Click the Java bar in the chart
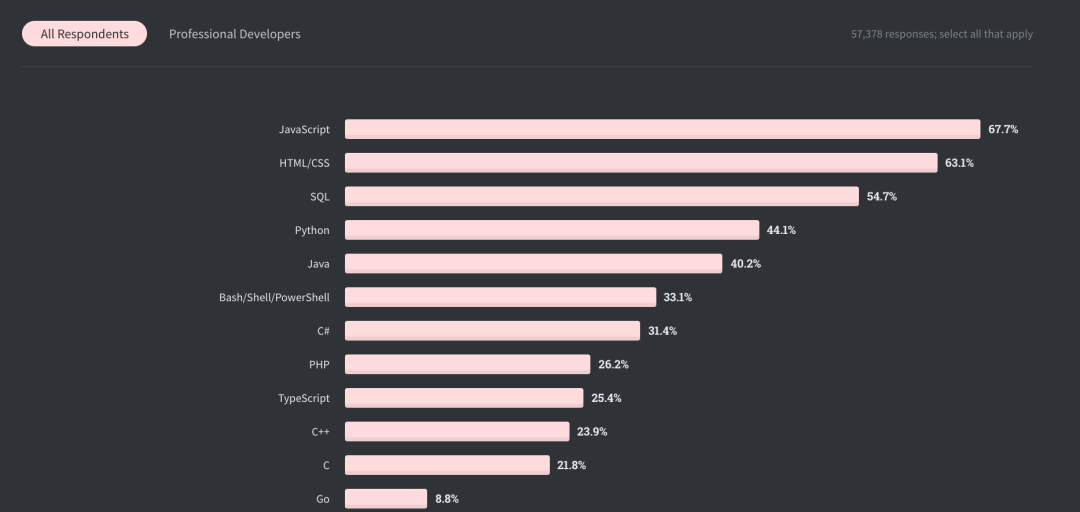 [533, 264]
